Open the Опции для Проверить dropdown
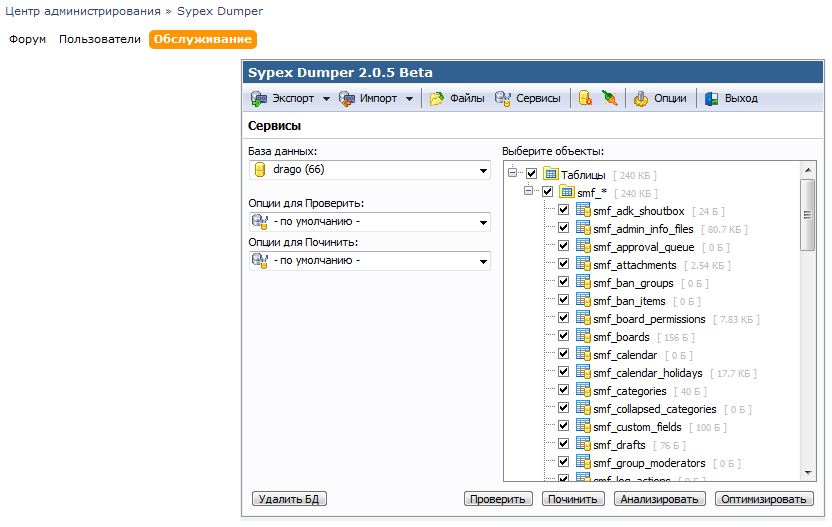 click(369, 222)
